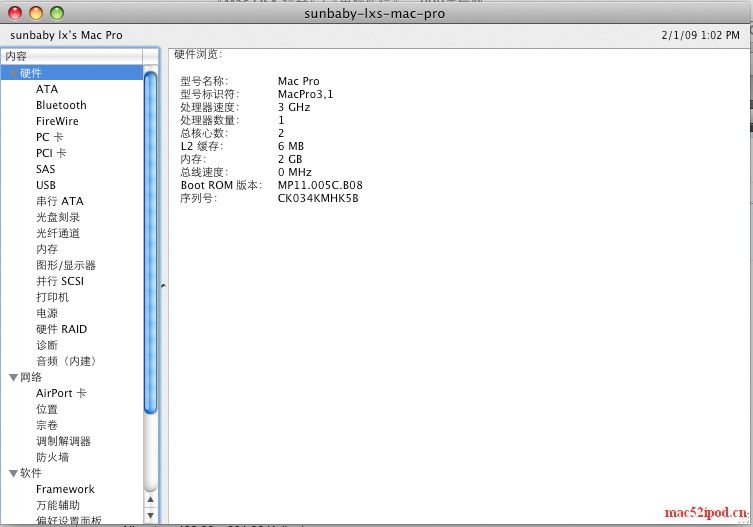Viewport: 753px width, 527px height.
Task: Click the 处理器数量 processor count label
Action: [x=209, y=120]
